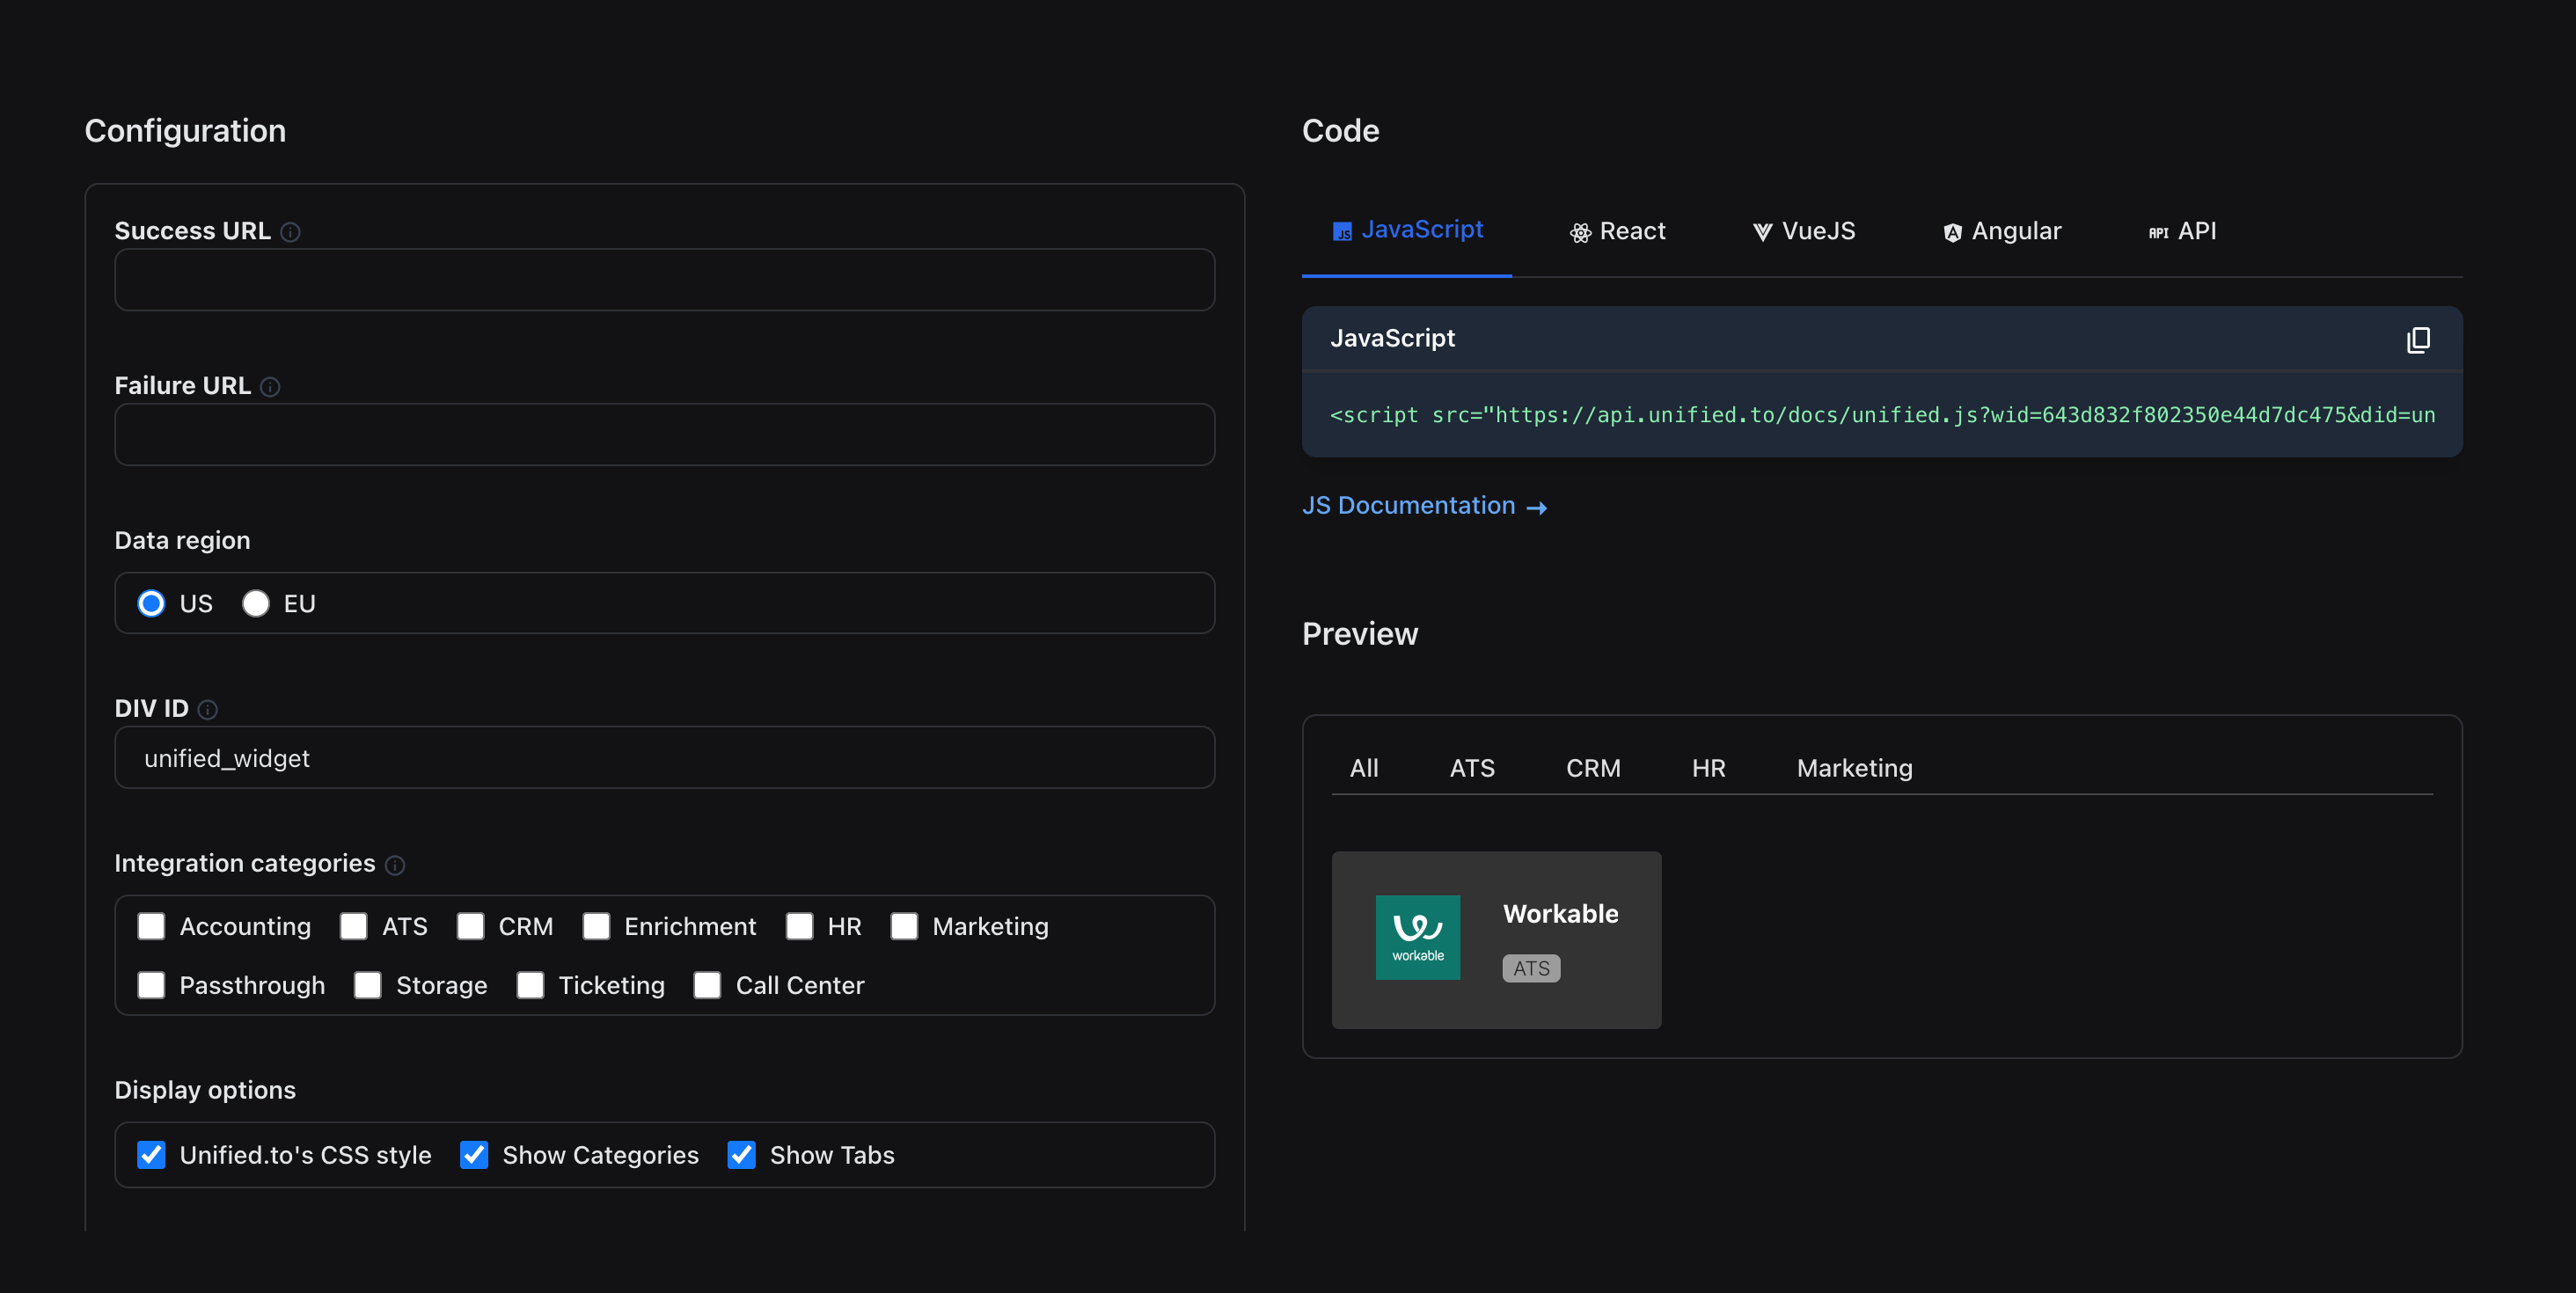This screenshot has width=2576, height=1293.
Task: Open the API code tab
Action: coord(2182,232)
